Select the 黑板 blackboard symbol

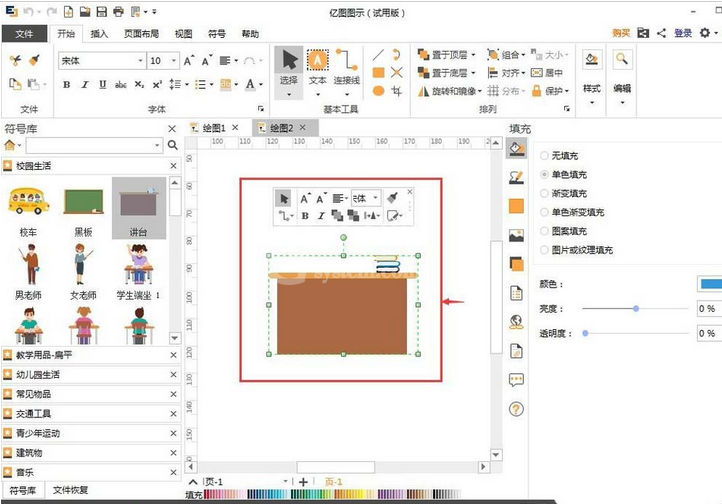pos(83,208)
